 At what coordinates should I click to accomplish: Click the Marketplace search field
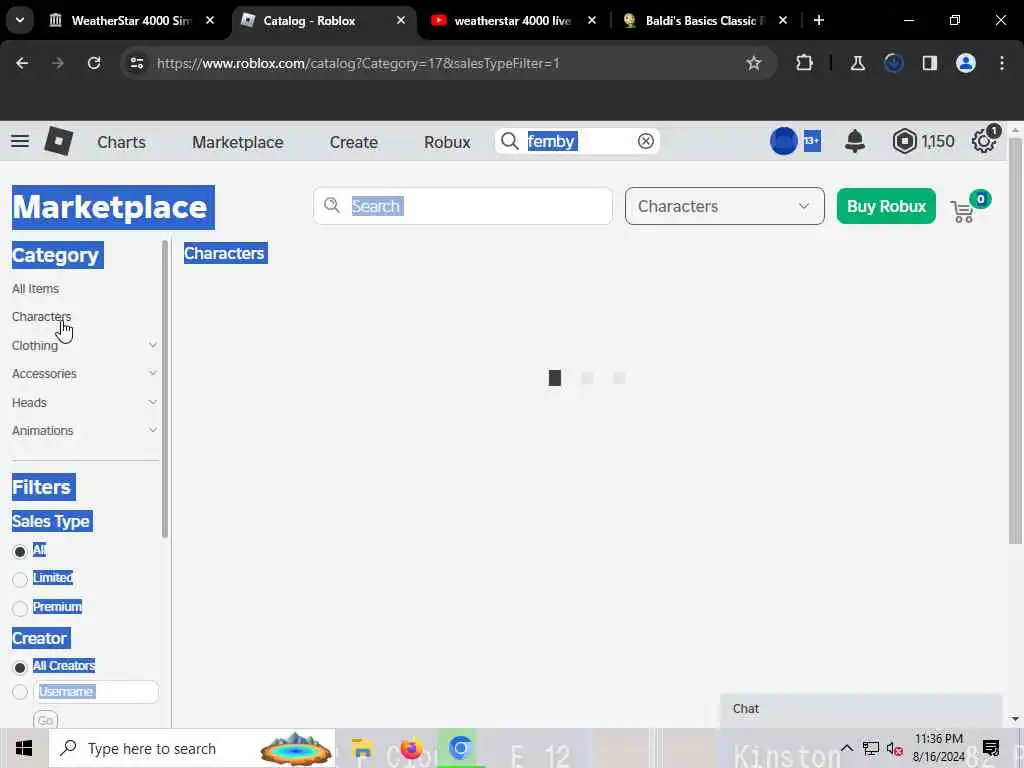463,206
